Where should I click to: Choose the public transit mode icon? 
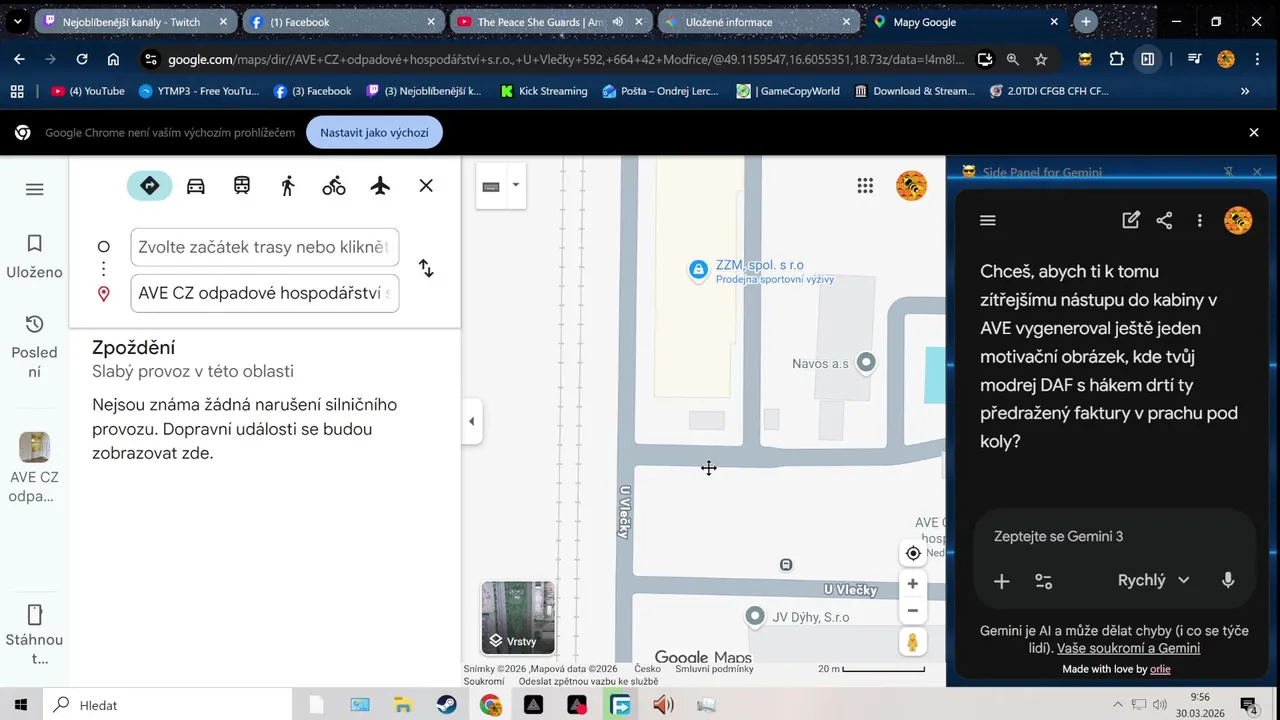point(242,186)
